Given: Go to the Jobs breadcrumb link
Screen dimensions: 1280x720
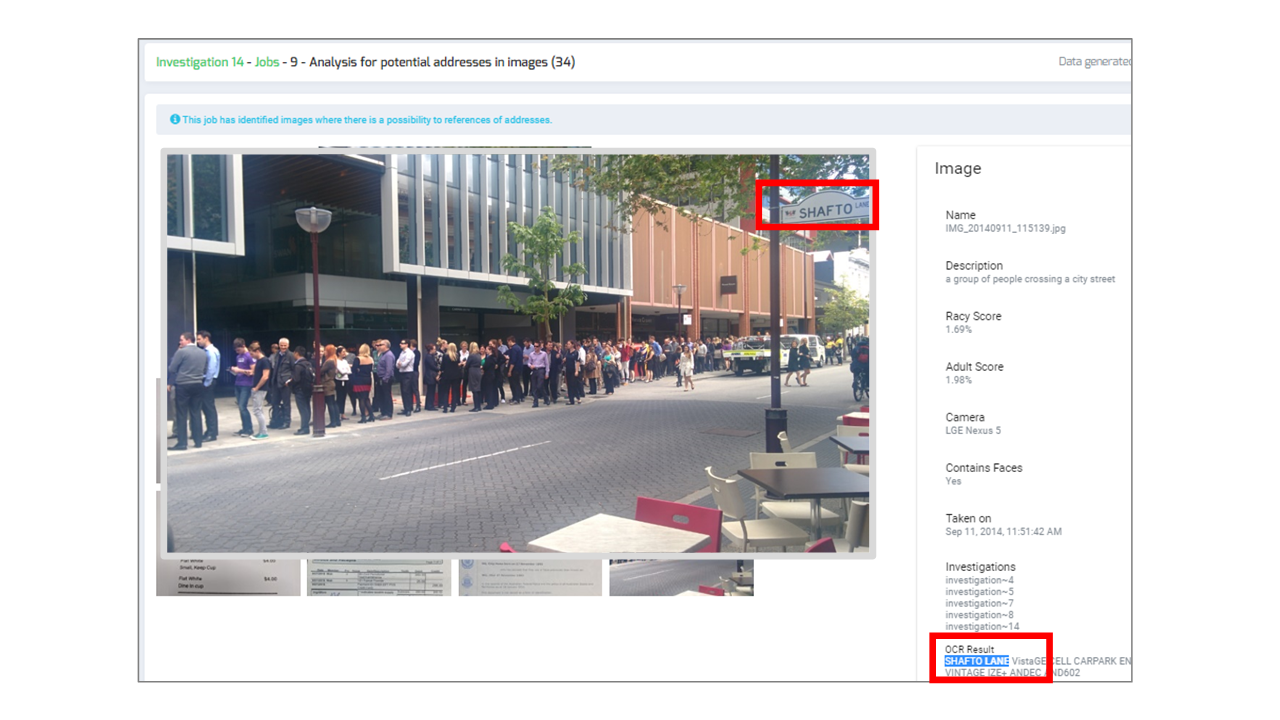Looking at the screenshot, I should (x=267, y=62).
